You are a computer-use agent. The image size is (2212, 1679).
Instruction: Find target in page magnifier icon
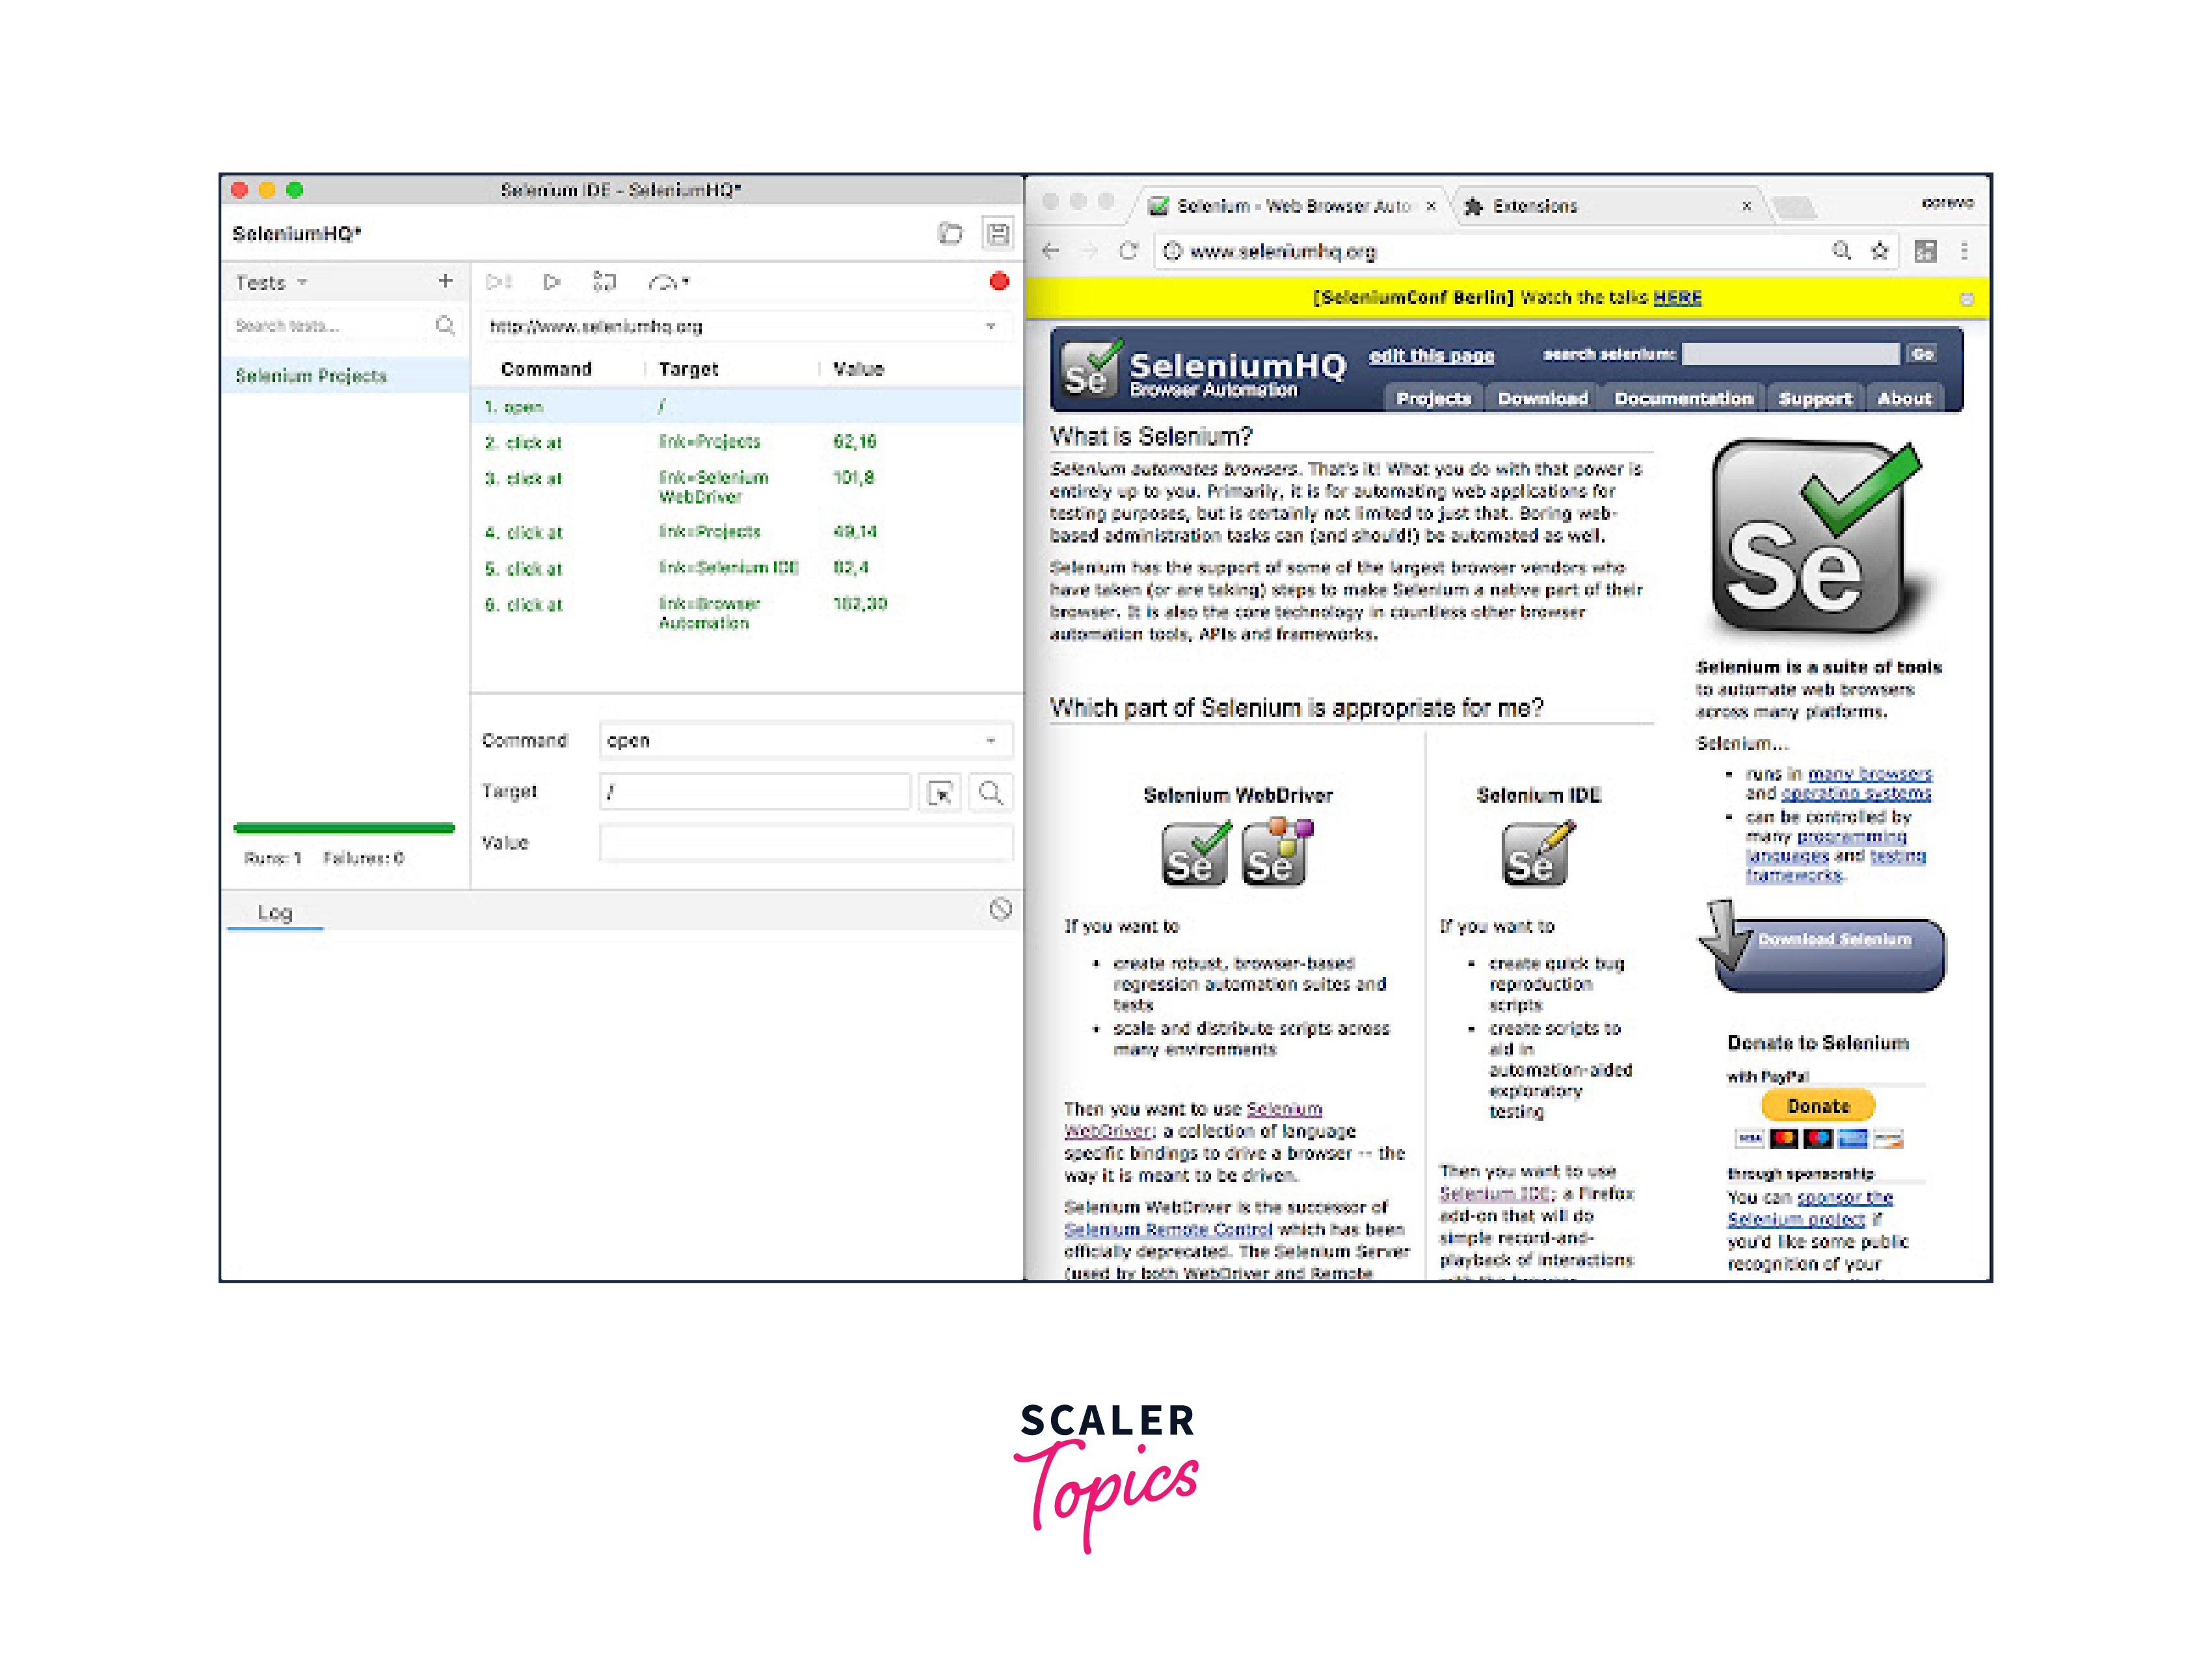pos(990,792)
